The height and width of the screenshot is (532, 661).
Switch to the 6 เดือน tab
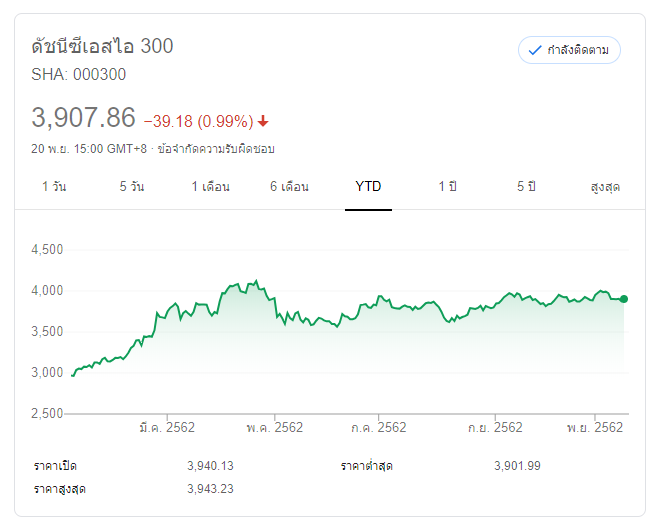[289, 187]
